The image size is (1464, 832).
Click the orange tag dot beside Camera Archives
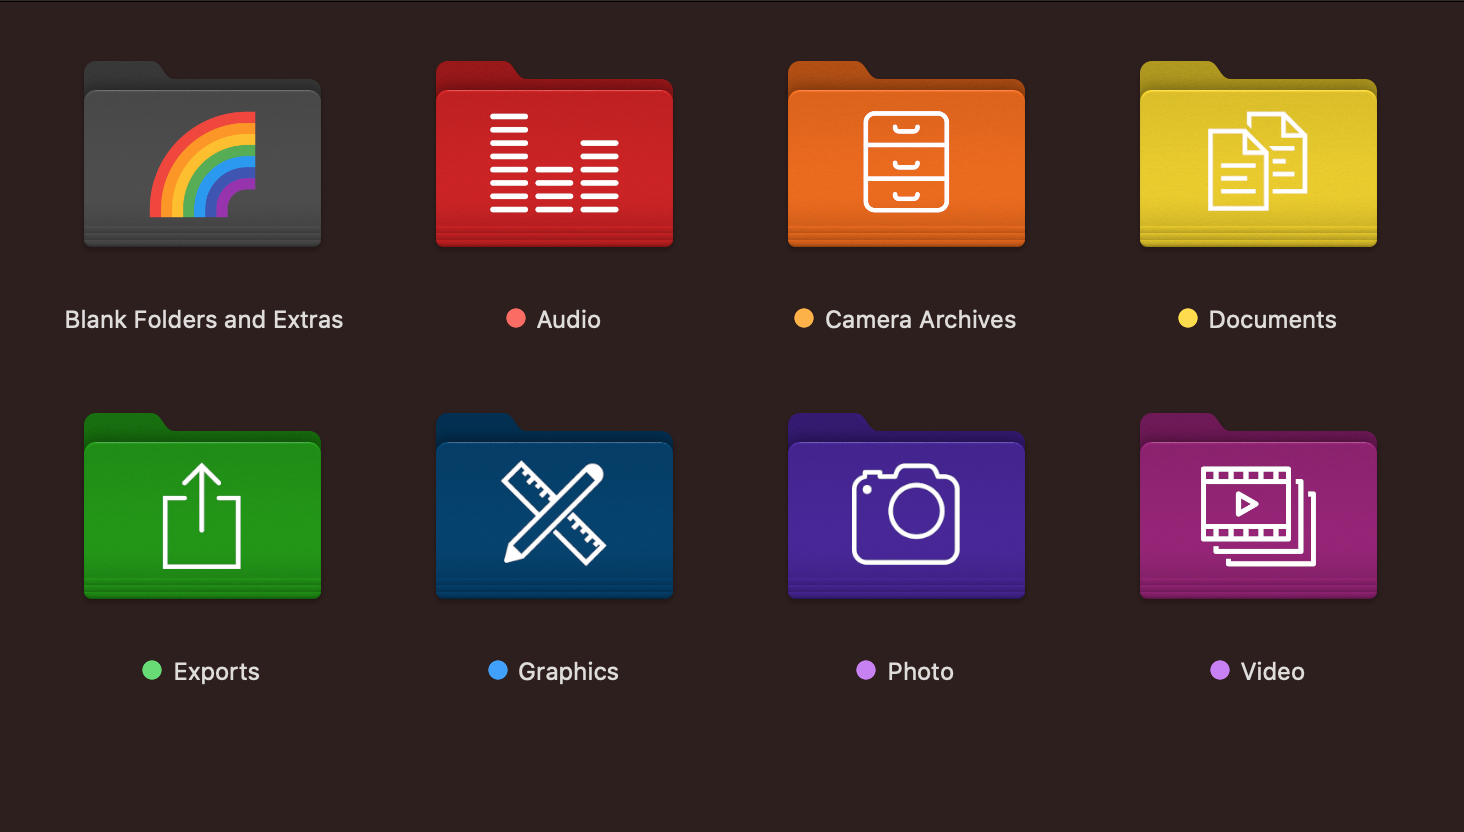click(805, 318)
